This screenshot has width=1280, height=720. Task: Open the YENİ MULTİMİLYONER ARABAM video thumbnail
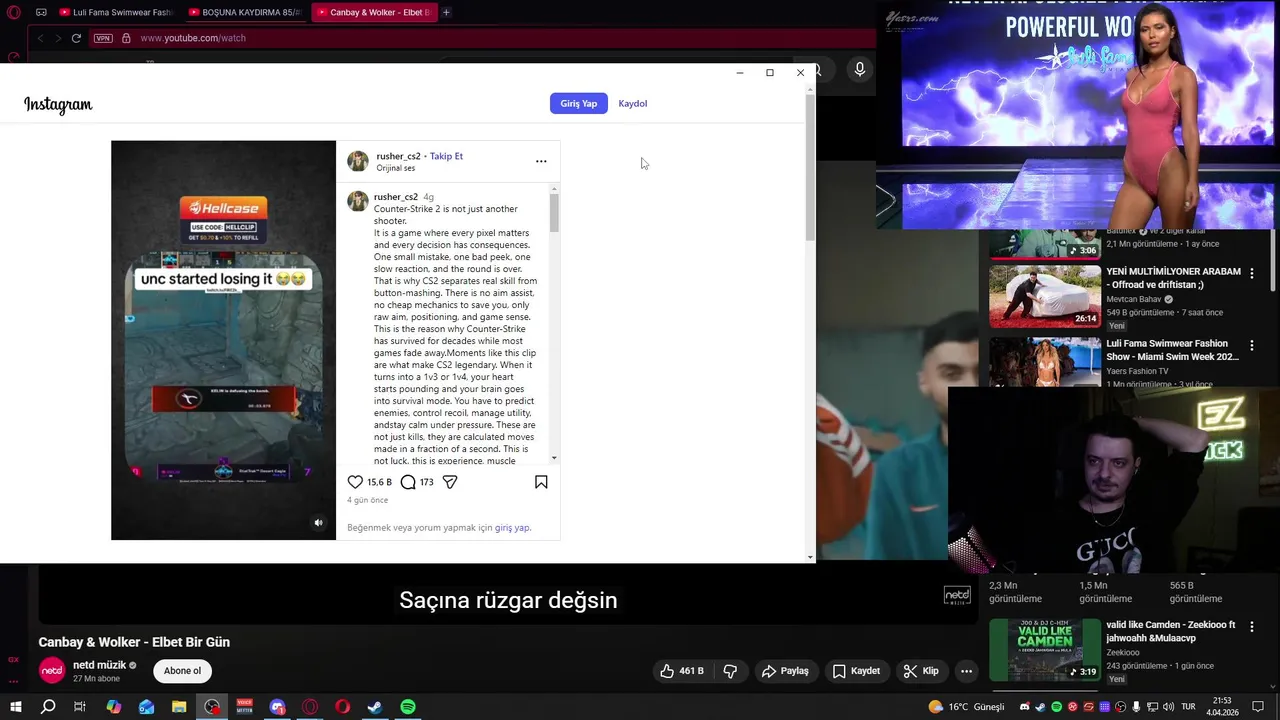pos(1044,296)
